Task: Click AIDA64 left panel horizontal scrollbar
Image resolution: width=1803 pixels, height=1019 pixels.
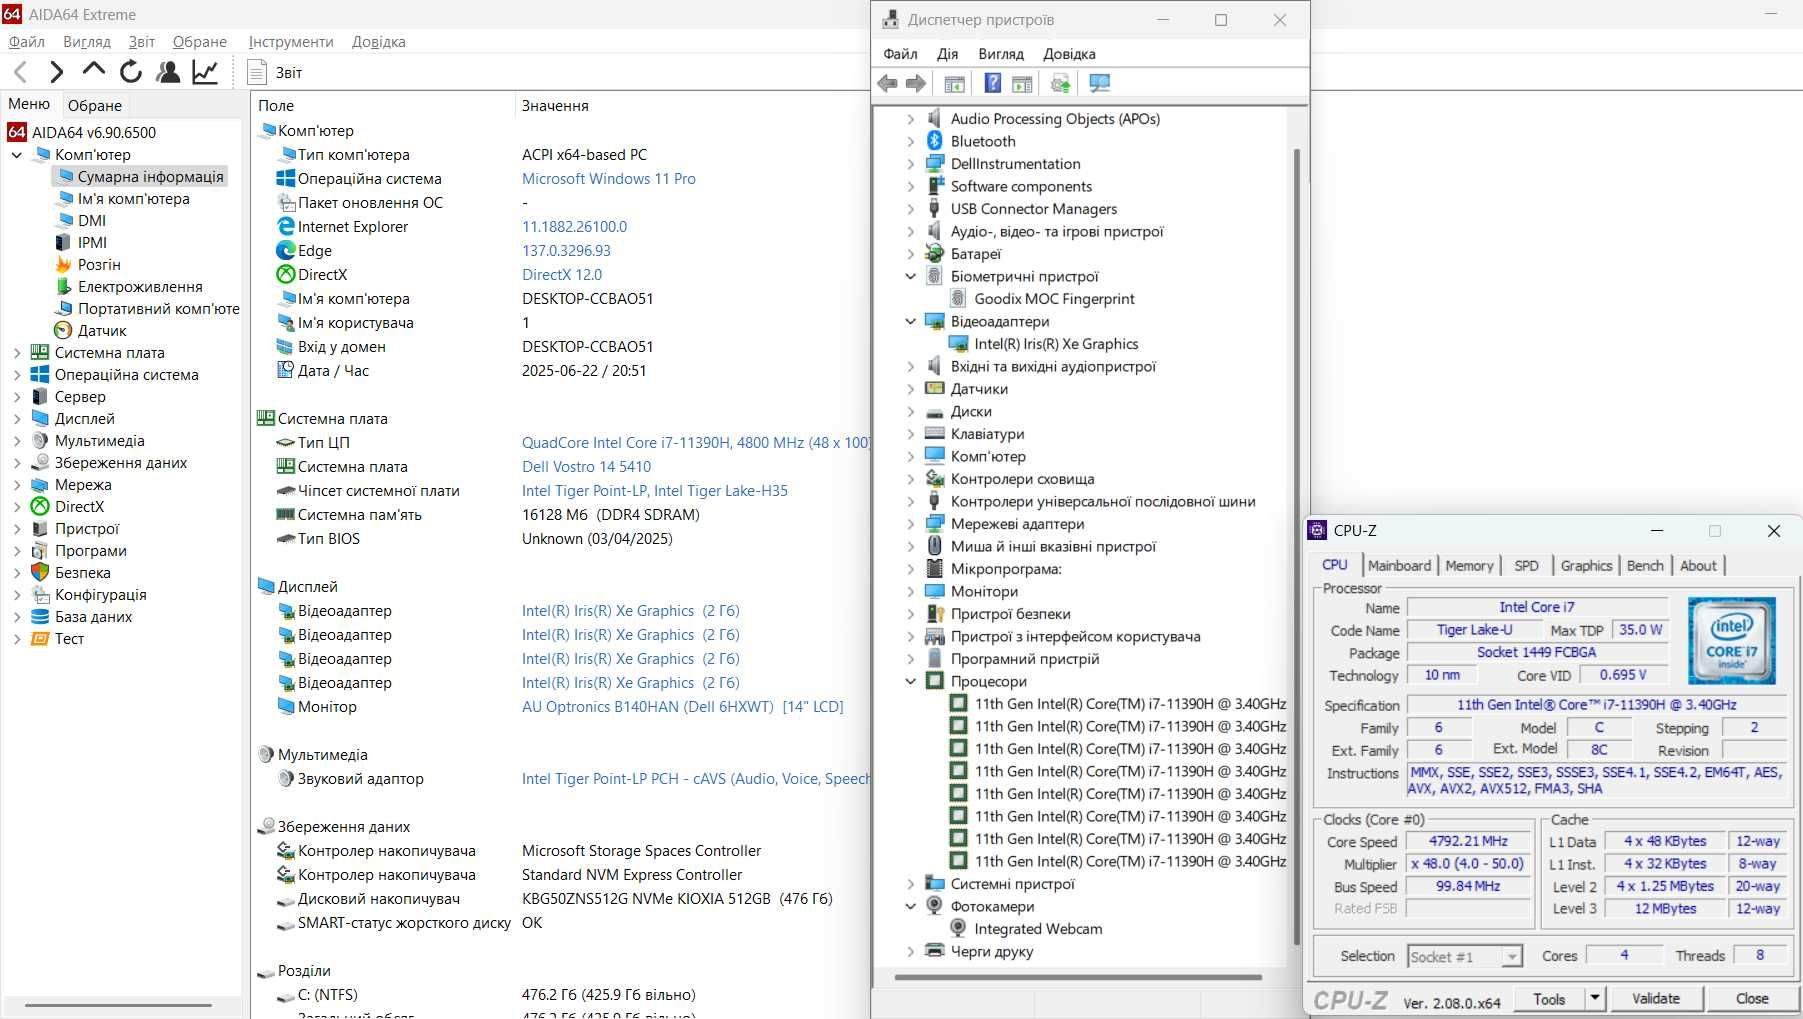Action: click(118, 1005)
